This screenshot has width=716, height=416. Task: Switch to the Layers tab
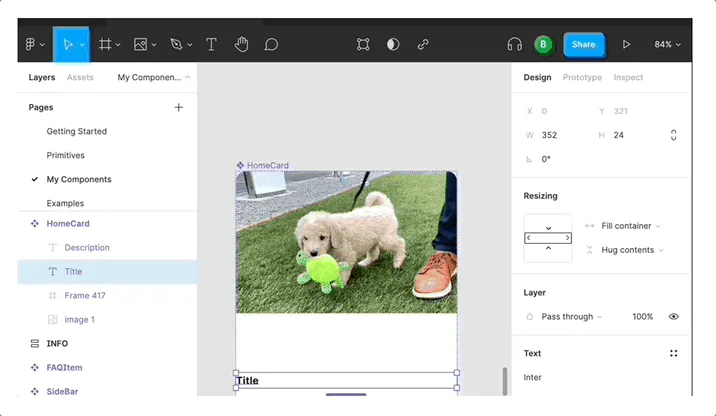(x=42, y=77)
